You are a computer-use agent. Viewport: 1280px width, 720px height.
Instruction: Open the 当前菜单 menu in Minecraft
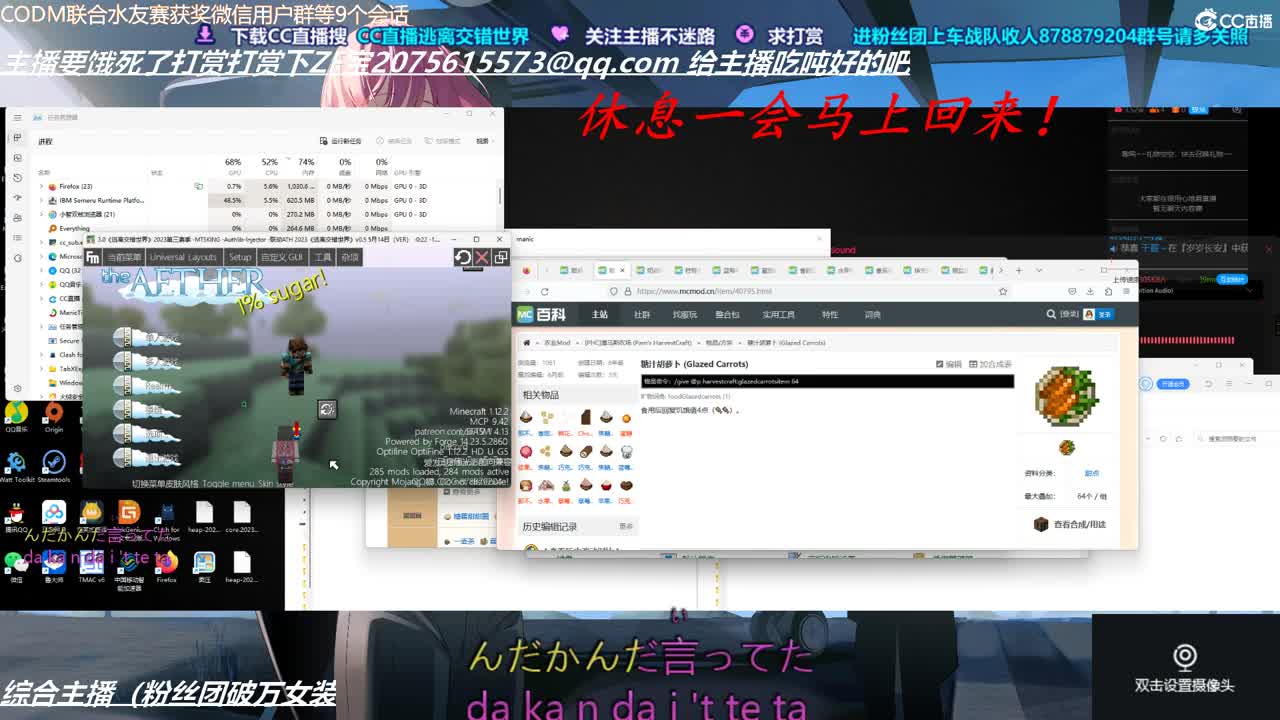124,257
